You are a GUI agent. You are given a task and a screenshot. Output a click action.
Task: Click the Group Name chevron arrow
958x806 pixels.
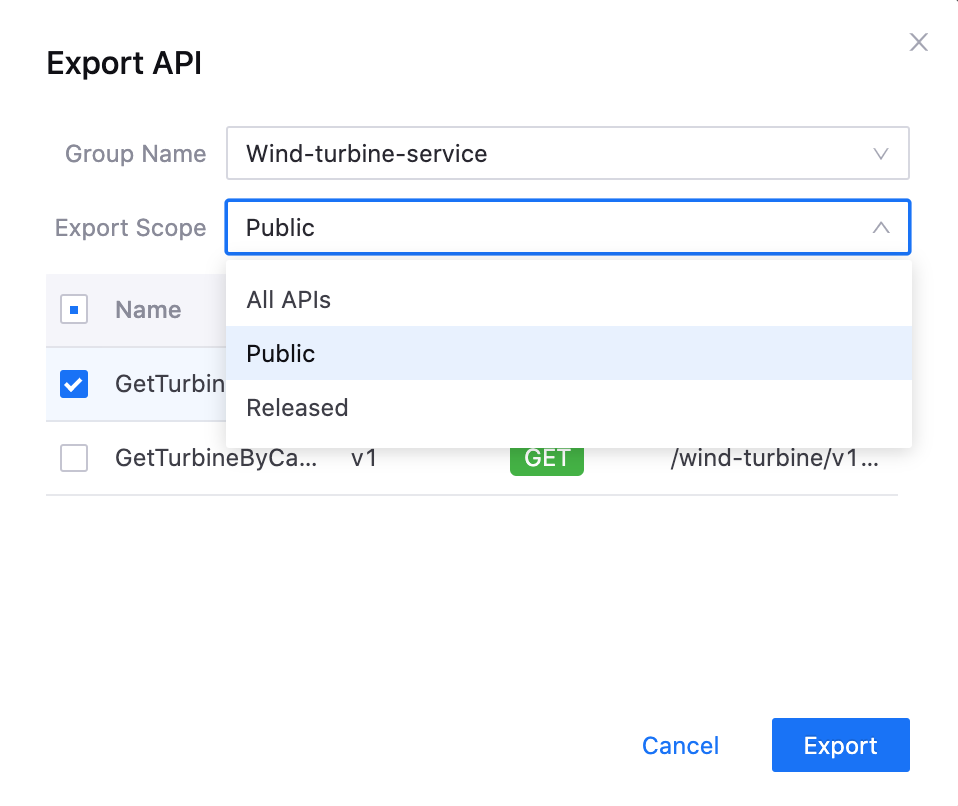[x=880, y=154]
